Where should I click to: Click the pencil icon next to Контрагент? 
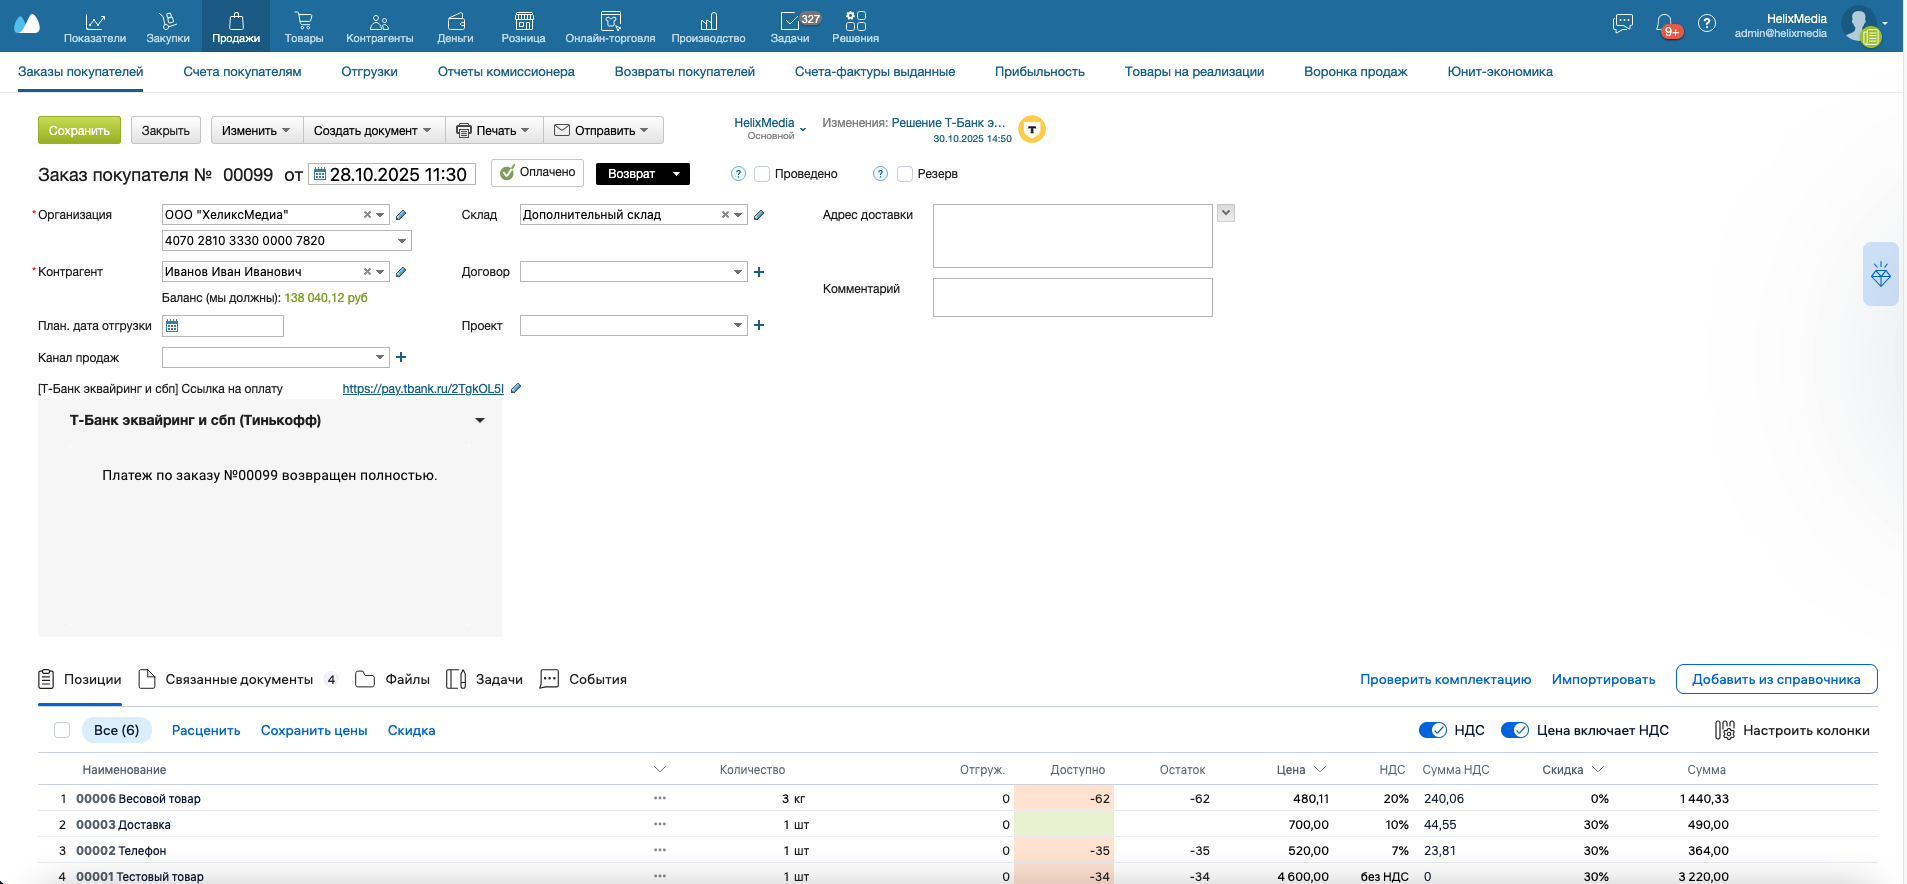click(x=401, y=272)
